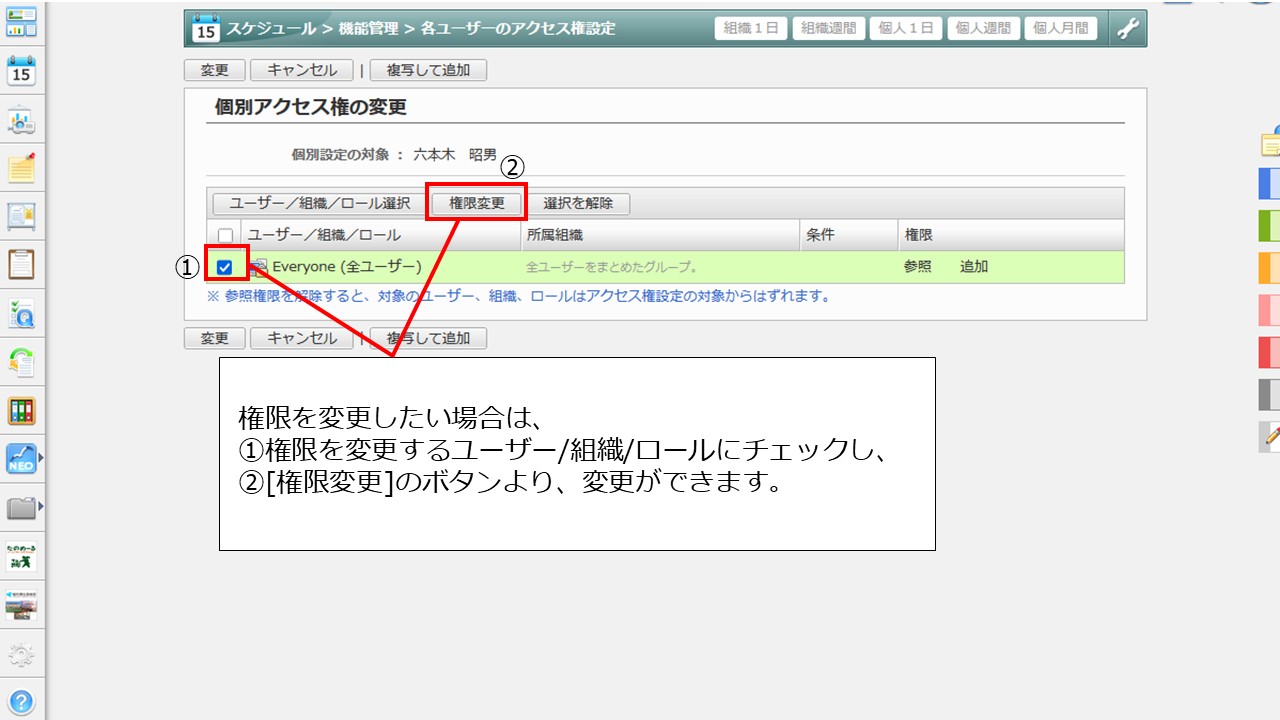The width and height of the screenshot is (1280, 720).
Task: Open ユーザー／組織／ロール選択 button
Action: click(x=320, y=203)
